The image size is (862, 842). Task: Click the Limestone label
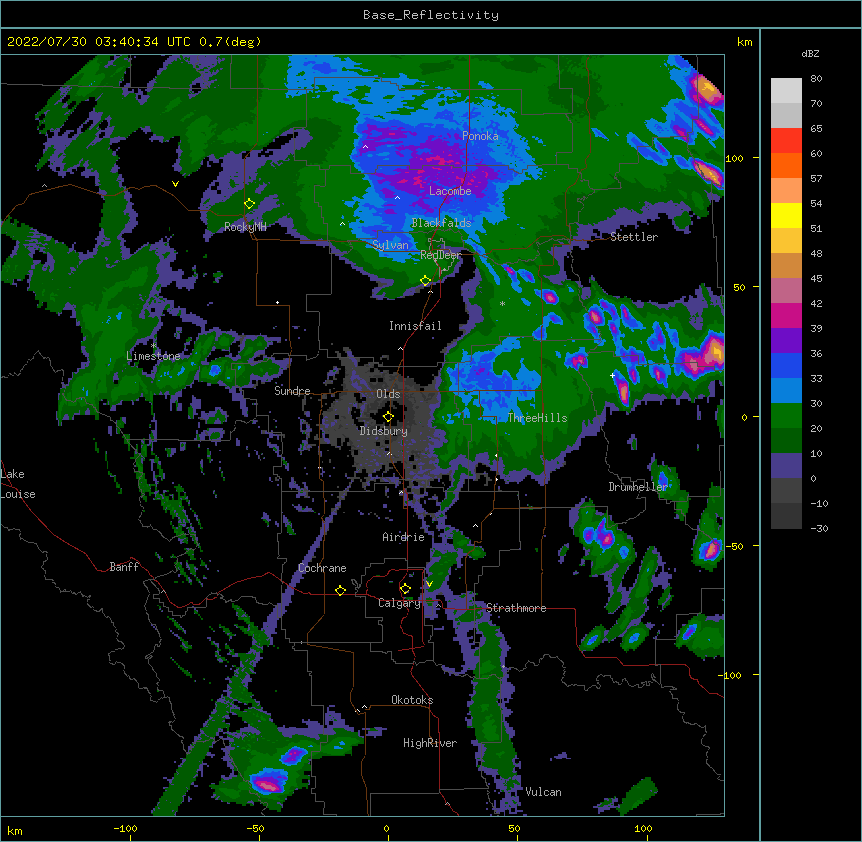[153, 356]
